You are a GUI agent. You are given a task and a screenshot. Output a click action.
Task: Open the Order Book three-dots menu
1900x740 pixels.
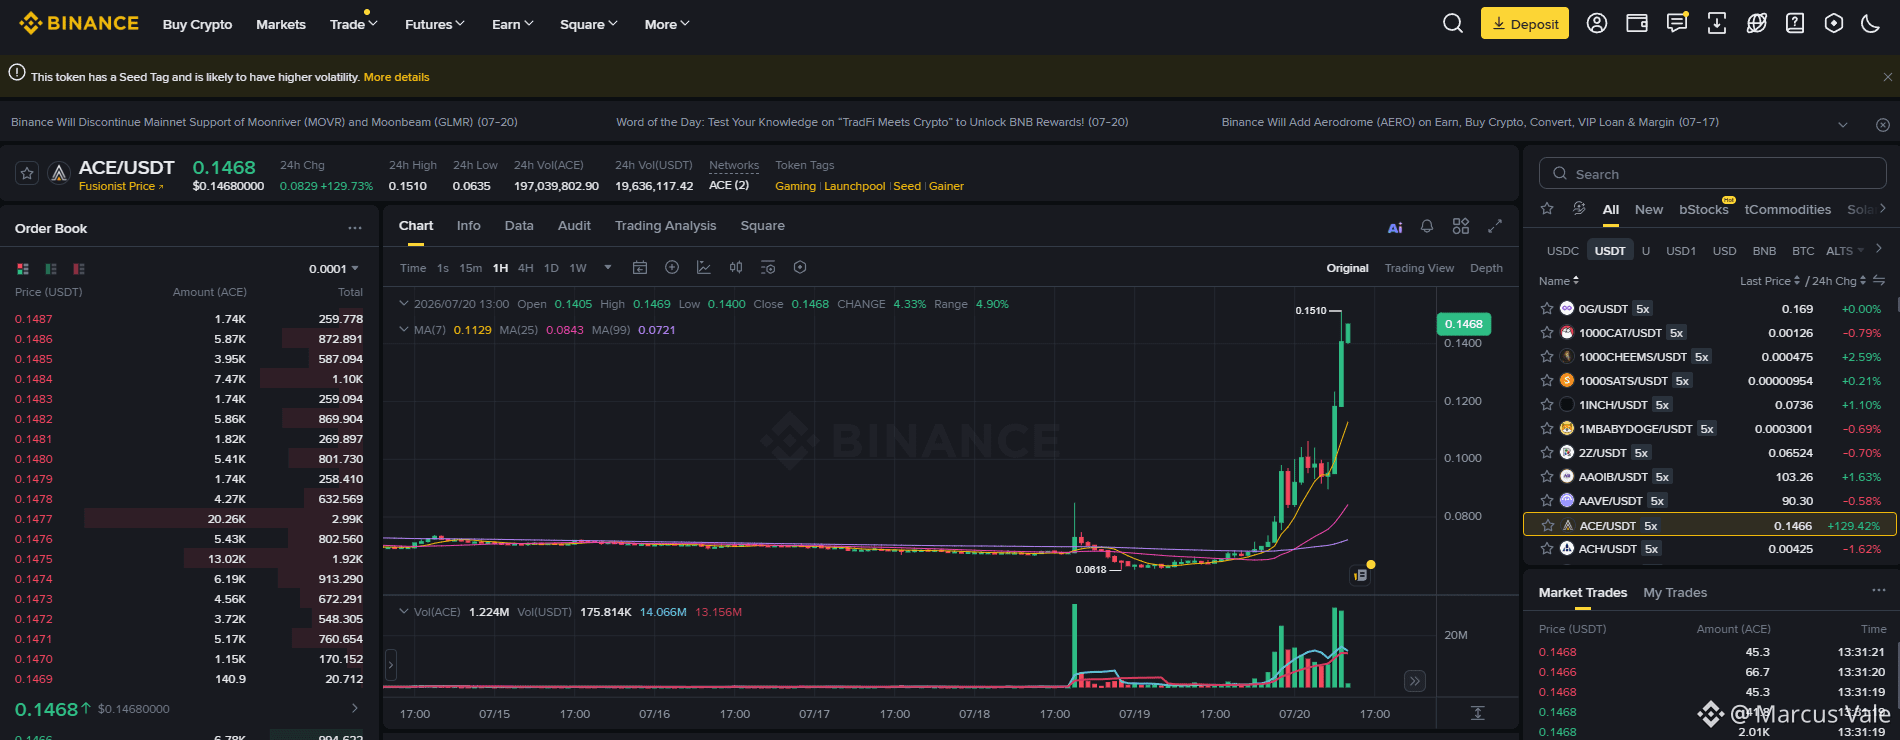click(x=355, y=228)
